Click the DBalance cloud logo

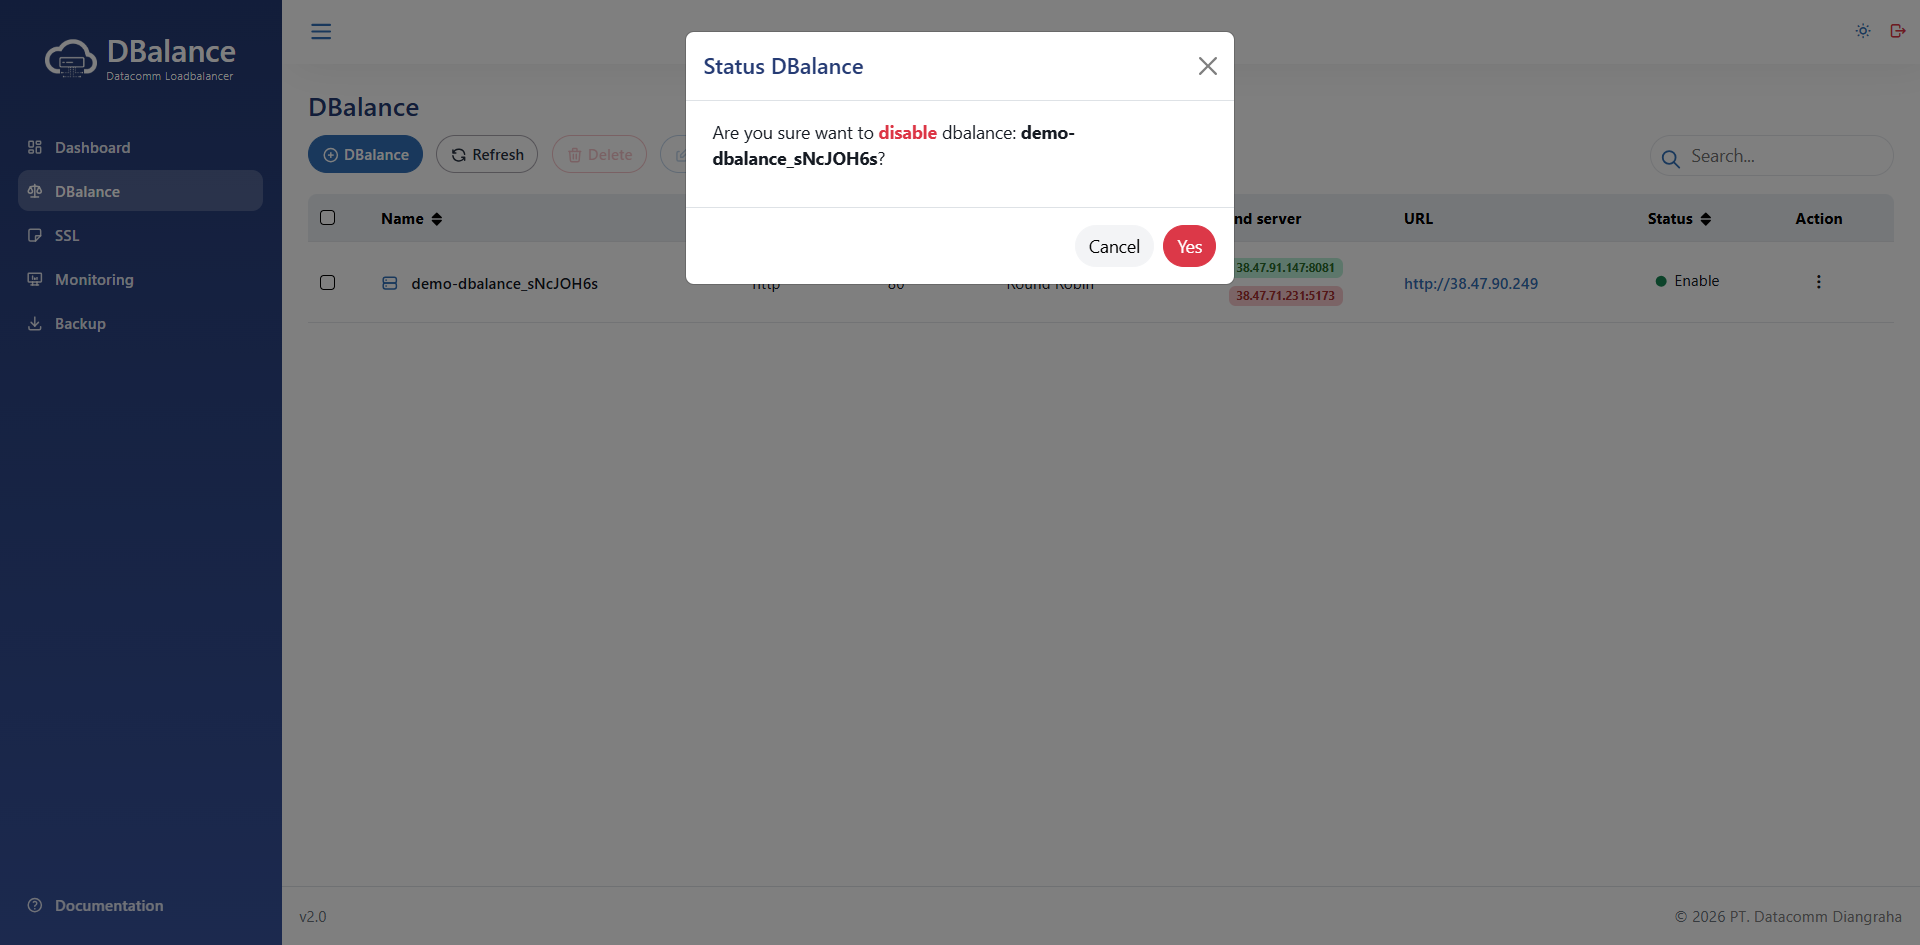coord(71,59)
